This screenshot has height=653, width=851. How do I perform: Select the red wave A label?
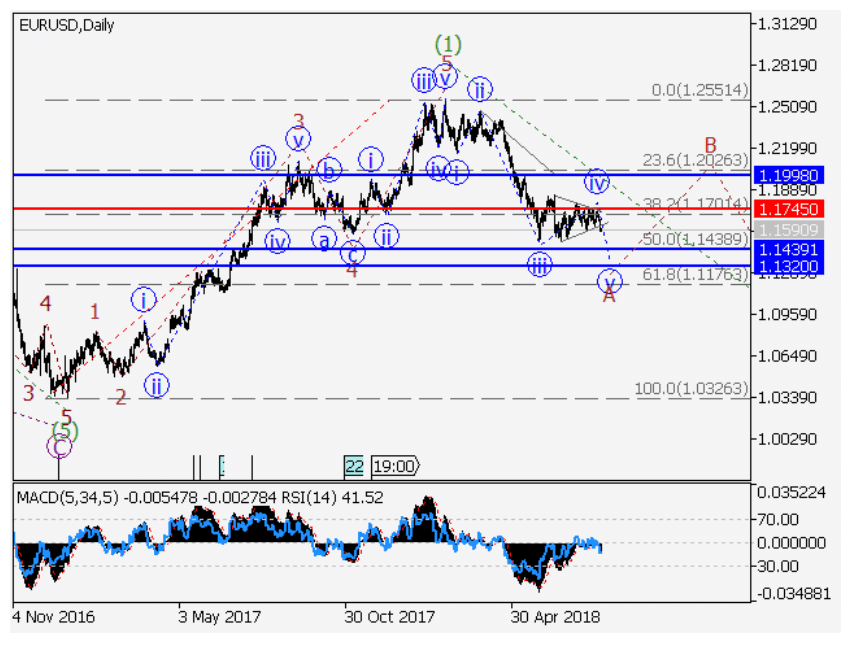tap(609, 295)
